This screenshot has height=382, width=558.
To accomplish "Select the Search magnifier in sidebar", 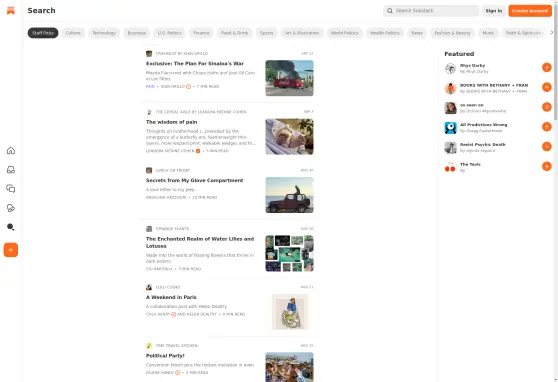I will point(11,227).
